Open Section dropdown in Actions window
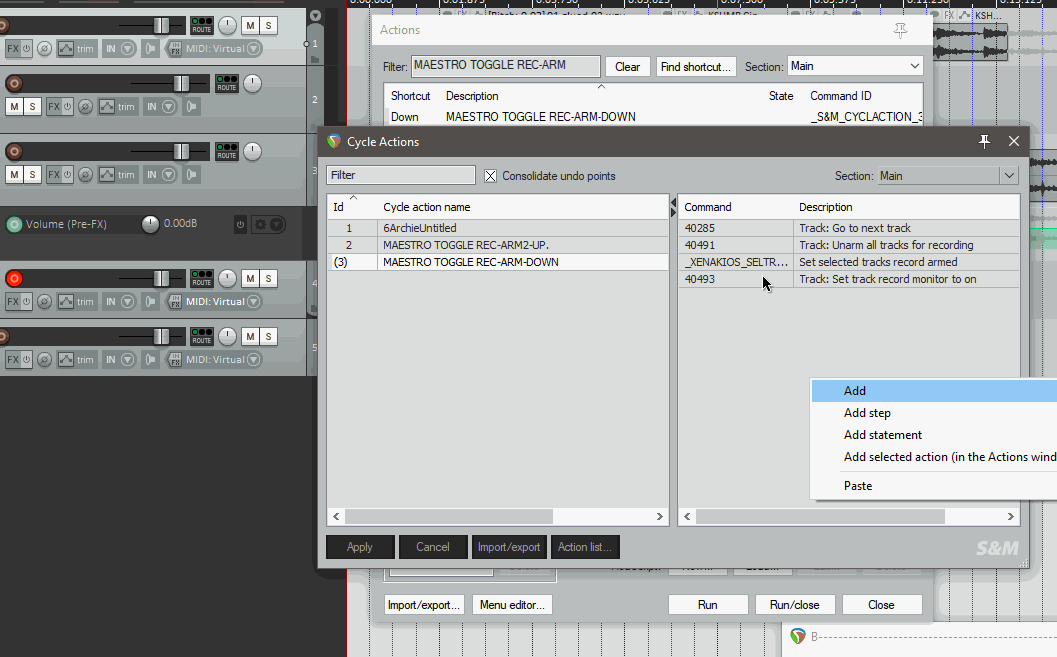 tap(855, 66)
